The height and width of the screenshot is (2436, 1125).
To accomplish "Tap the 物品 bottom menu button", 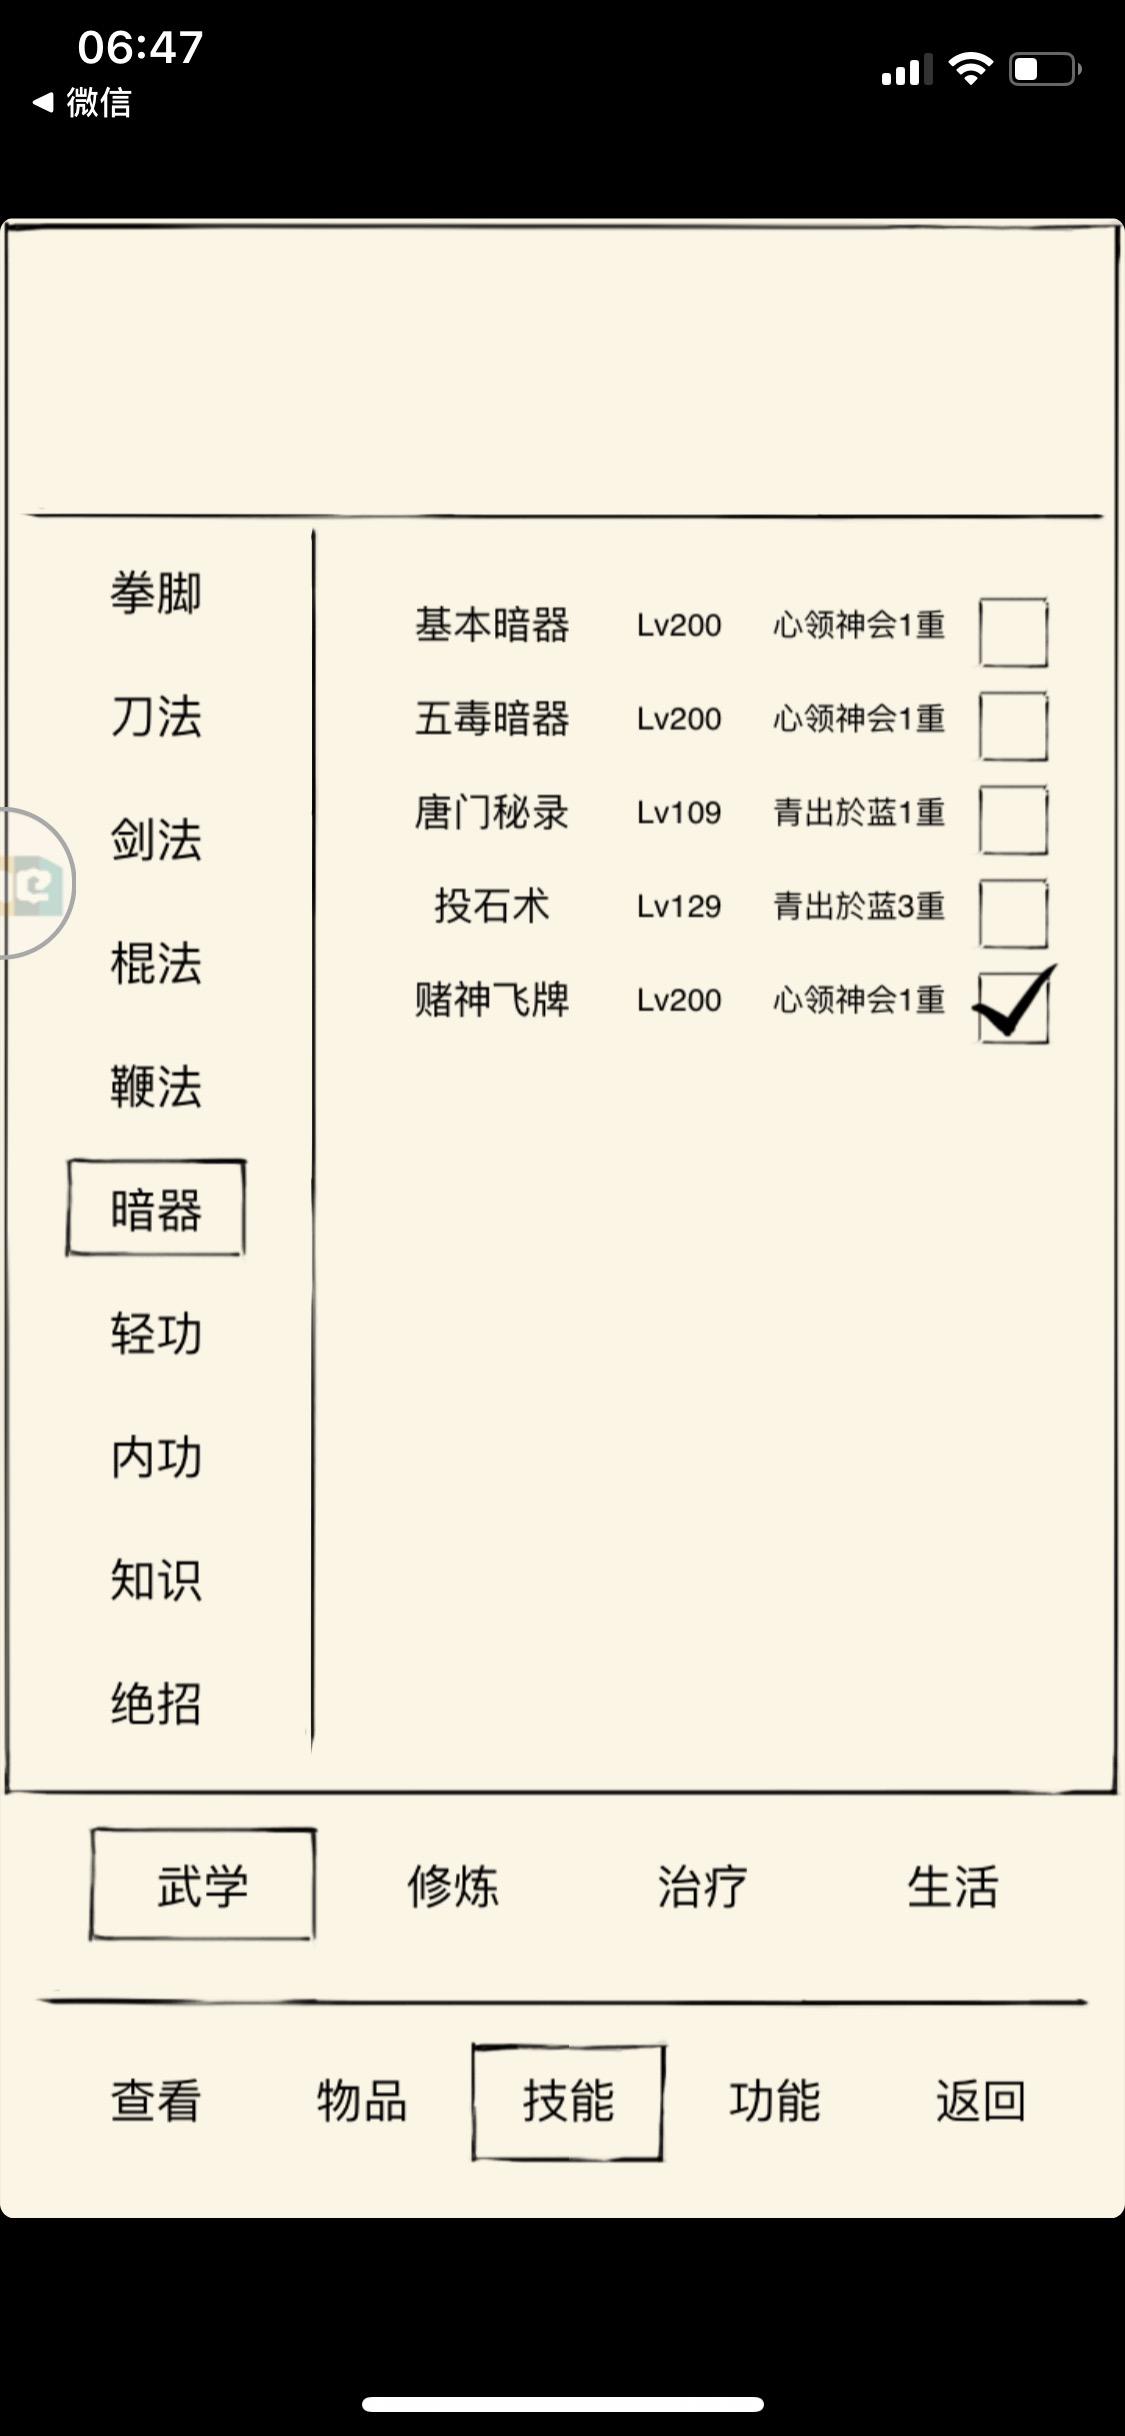I will click(362, 2100).
